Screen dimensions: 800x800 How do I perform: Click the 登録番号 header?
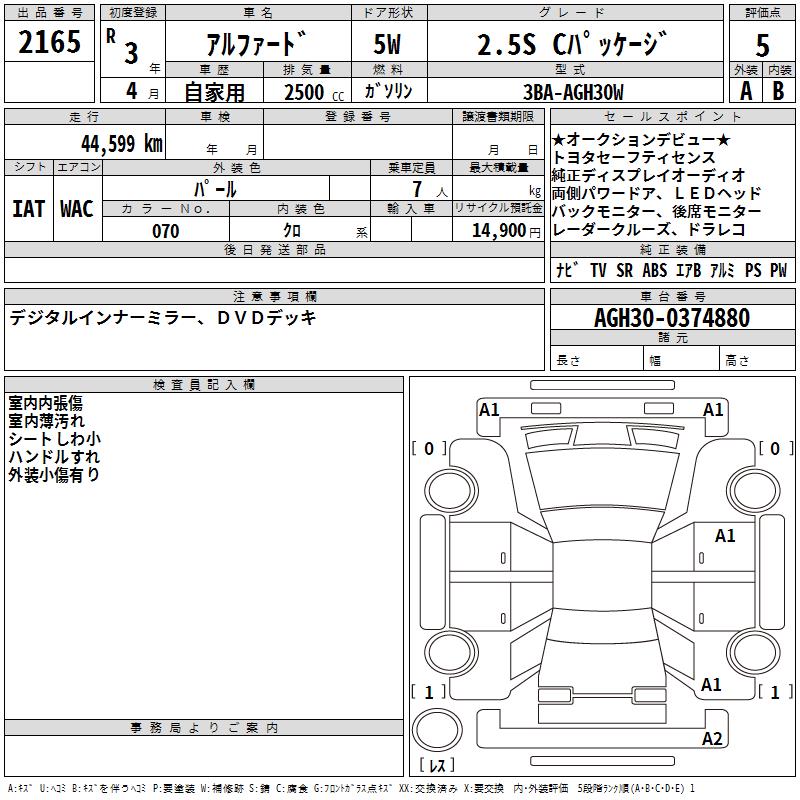pyautogui.click(x=358, y=117)
